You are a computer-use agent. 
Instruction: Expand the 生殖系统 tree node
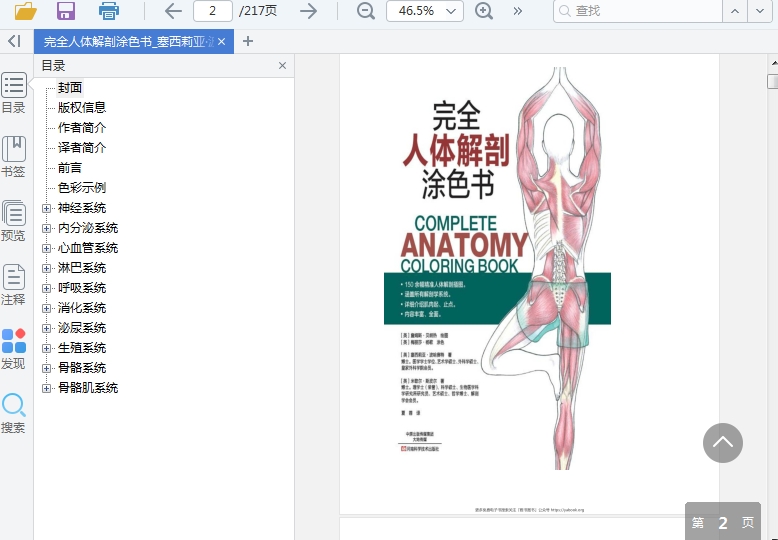46,348
